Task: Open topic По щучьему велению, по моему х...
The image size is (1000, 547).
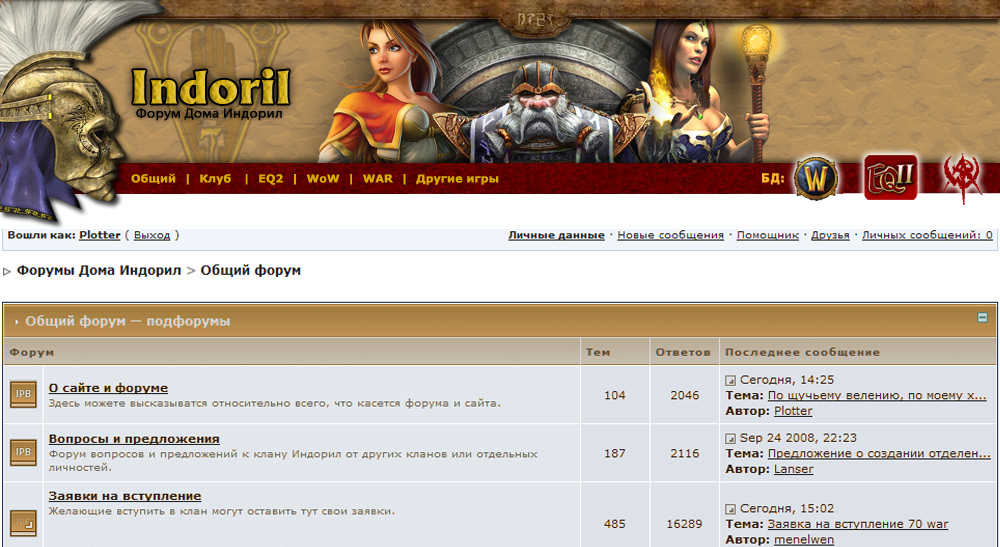Action: pos(877,395)
